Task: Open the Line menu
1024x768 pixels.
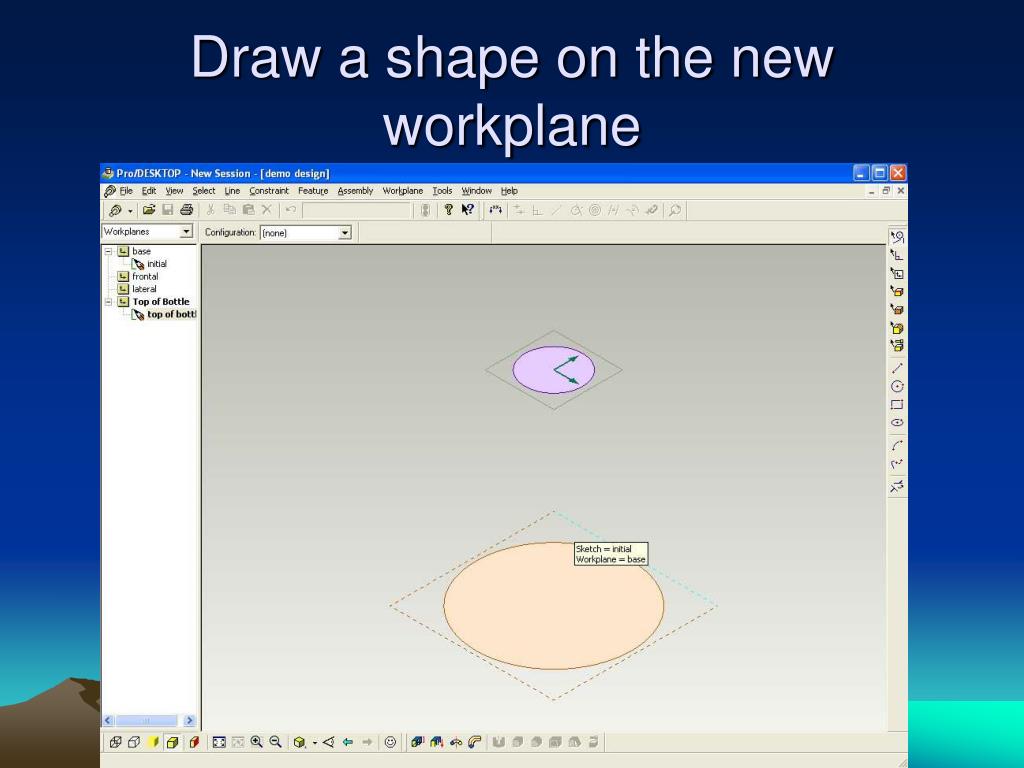Action: pos(232,191)
